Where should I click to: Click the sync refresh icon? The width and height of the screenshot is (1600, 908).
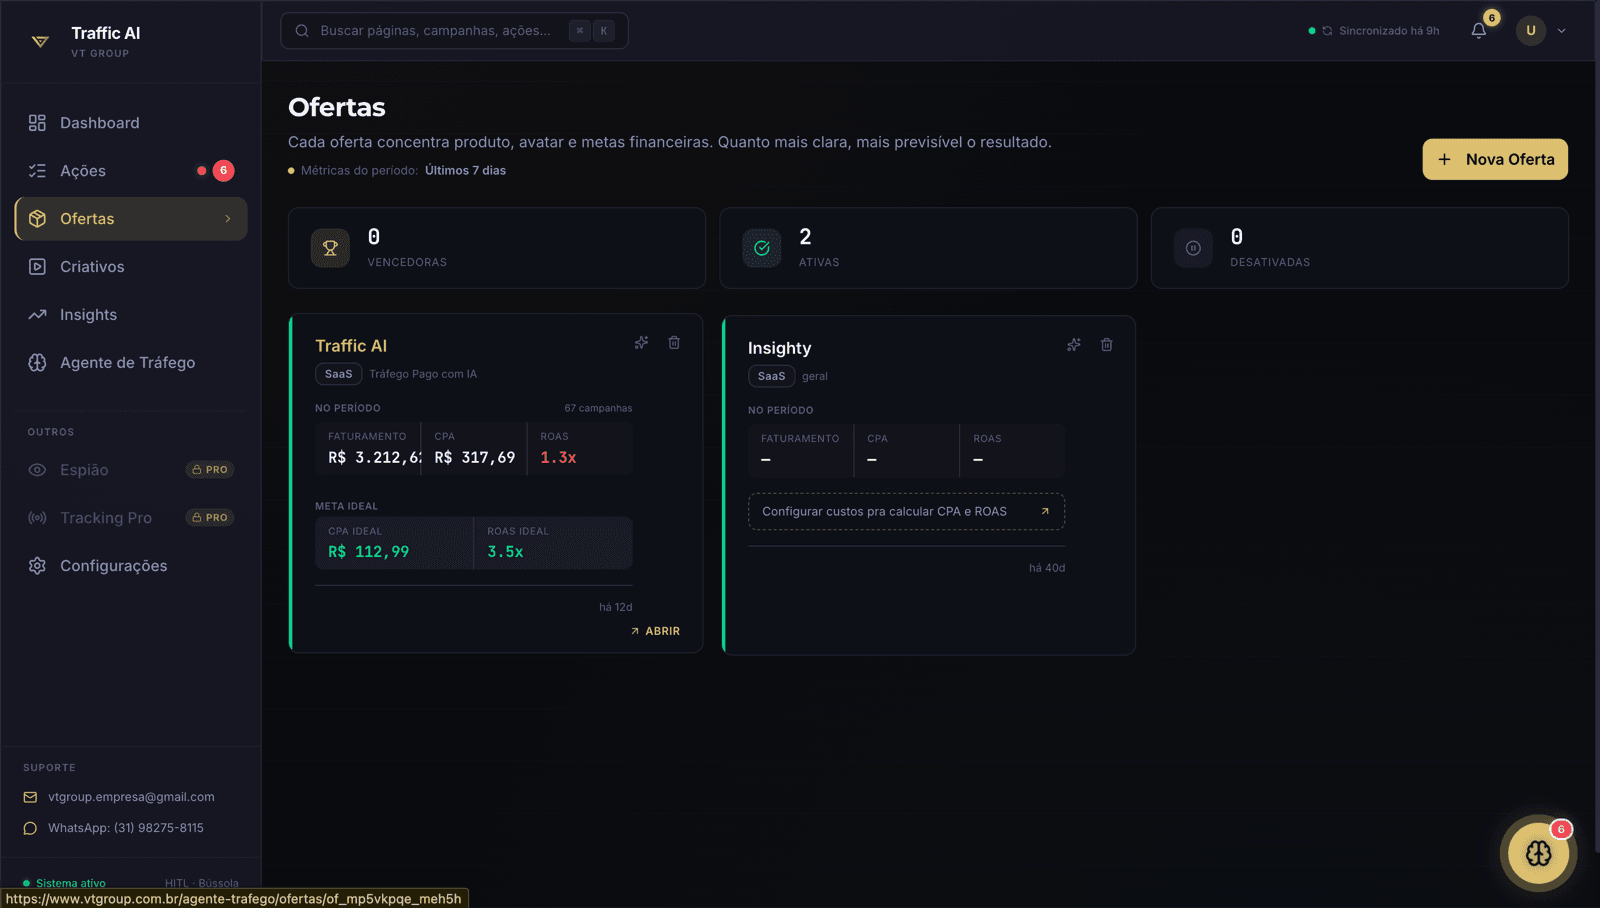(x=1328, y=31)
